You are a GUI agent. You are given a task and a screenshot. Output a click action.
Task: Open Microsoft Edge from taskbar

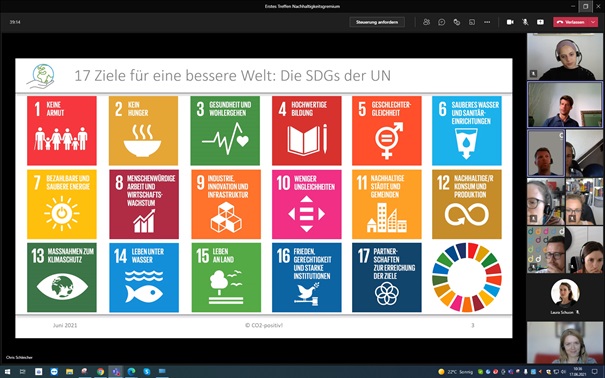pyautogui.click(x=131, y=372)
